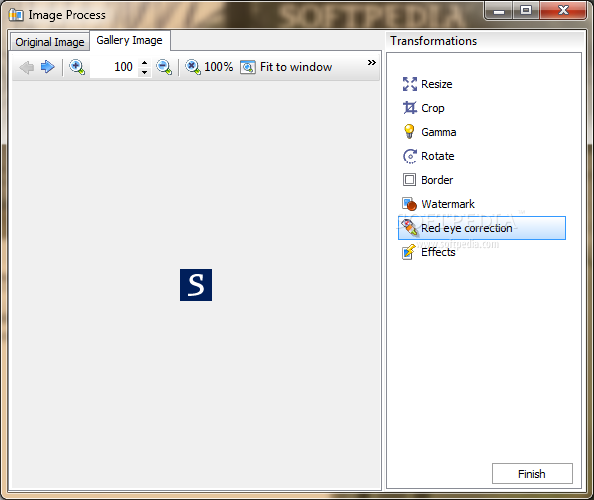
Task: Select the Border transformation icon
Action: 409,180
